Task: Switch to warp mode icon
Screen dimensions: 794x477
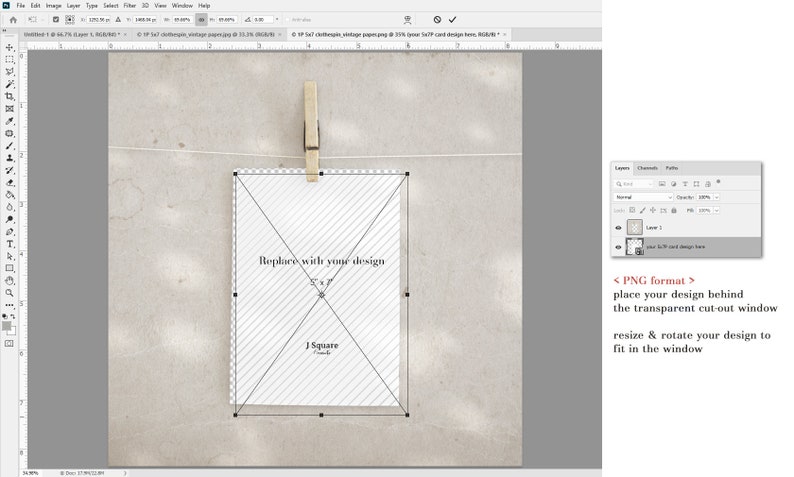Action: (407, 20)
